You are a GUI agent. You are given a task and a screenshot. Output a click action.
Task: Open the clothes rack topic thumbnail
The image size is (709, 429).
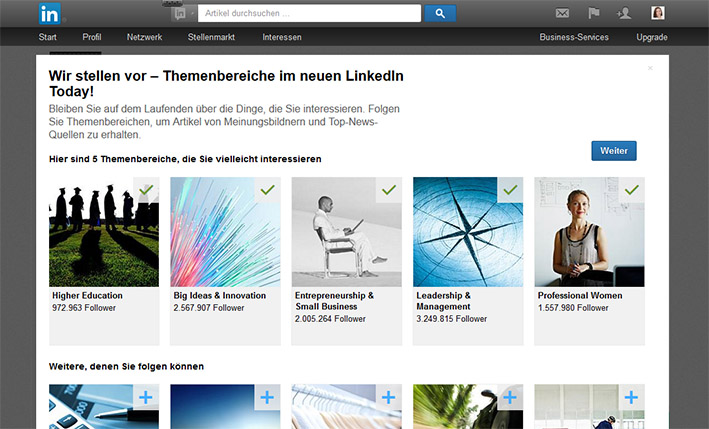(347, 407)
